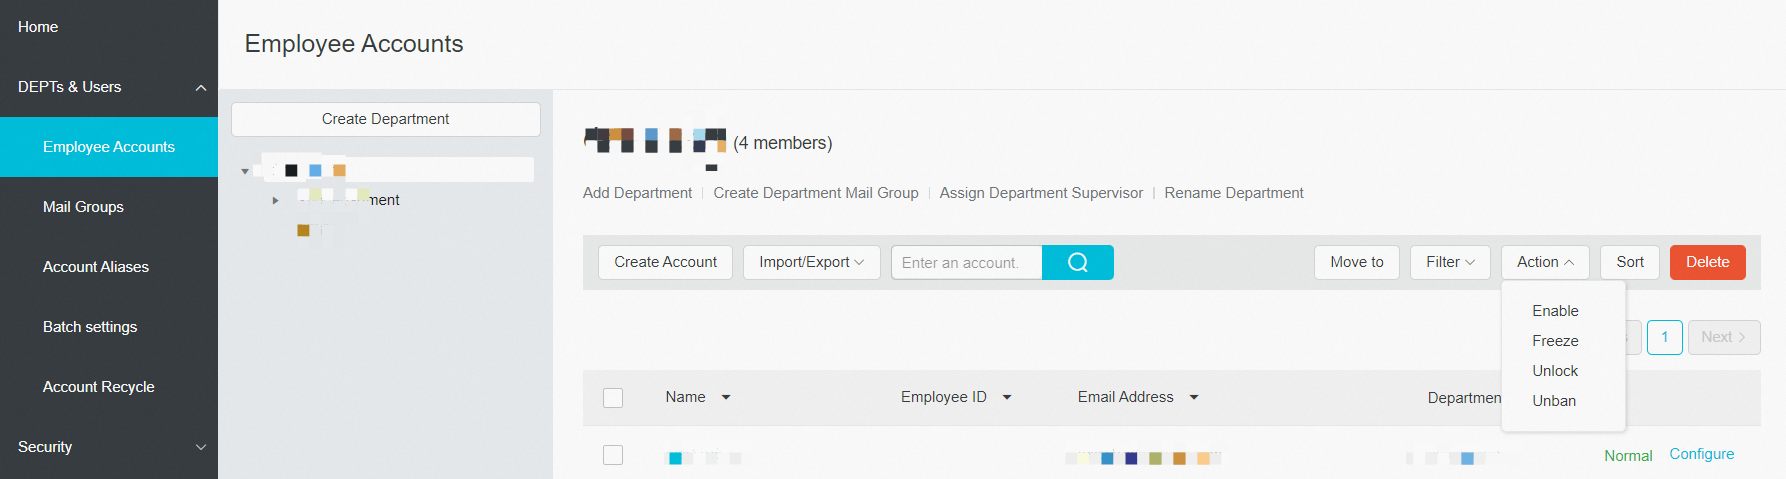Open the Import/Export dropdown
Image resolution: width=1786 pixels, height=479 pixels.
[x=811, y=262]
